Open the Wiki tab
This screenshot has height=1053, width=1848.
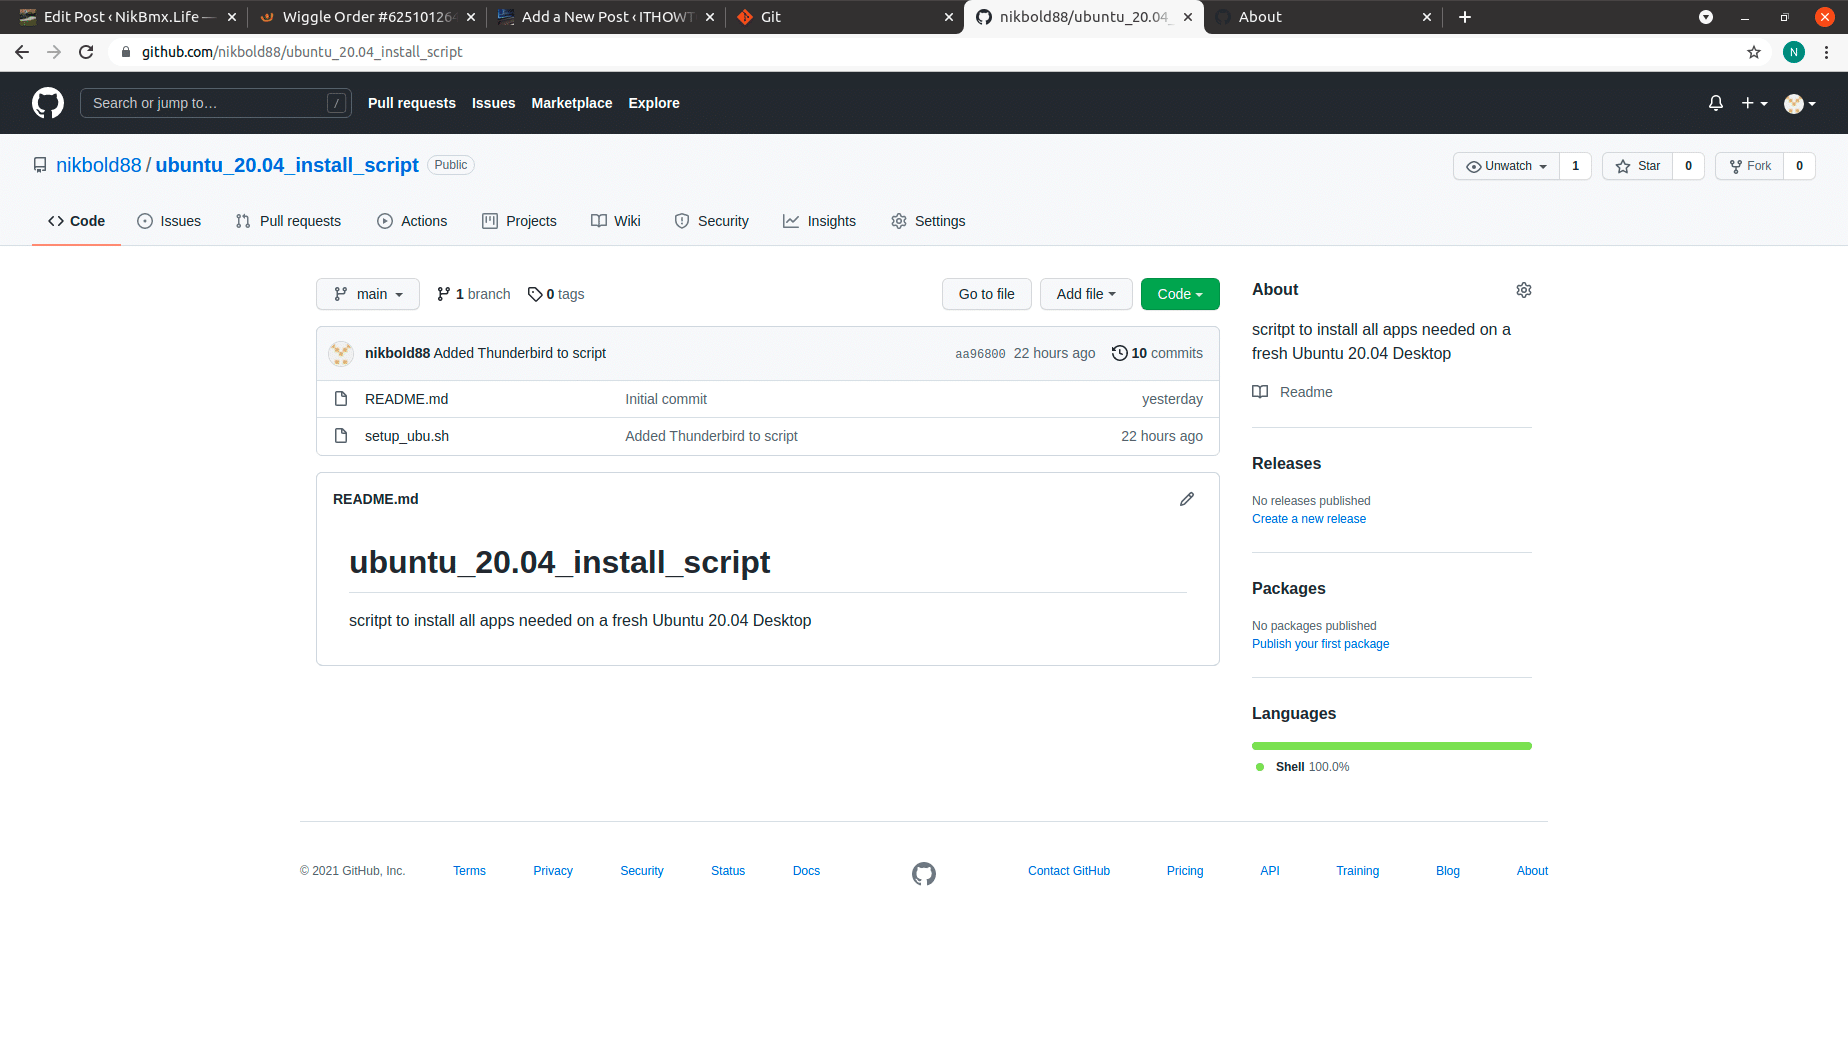point(616,221)
